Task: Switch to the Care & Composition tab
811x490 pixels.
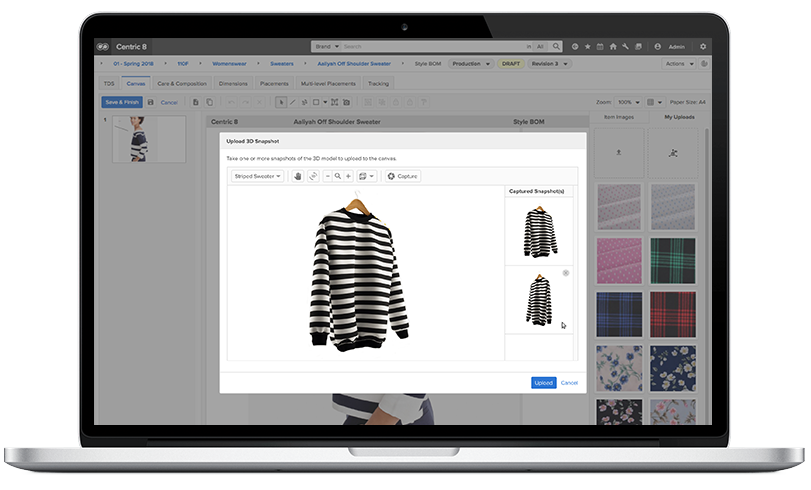Action: click(x=181, y=84)
